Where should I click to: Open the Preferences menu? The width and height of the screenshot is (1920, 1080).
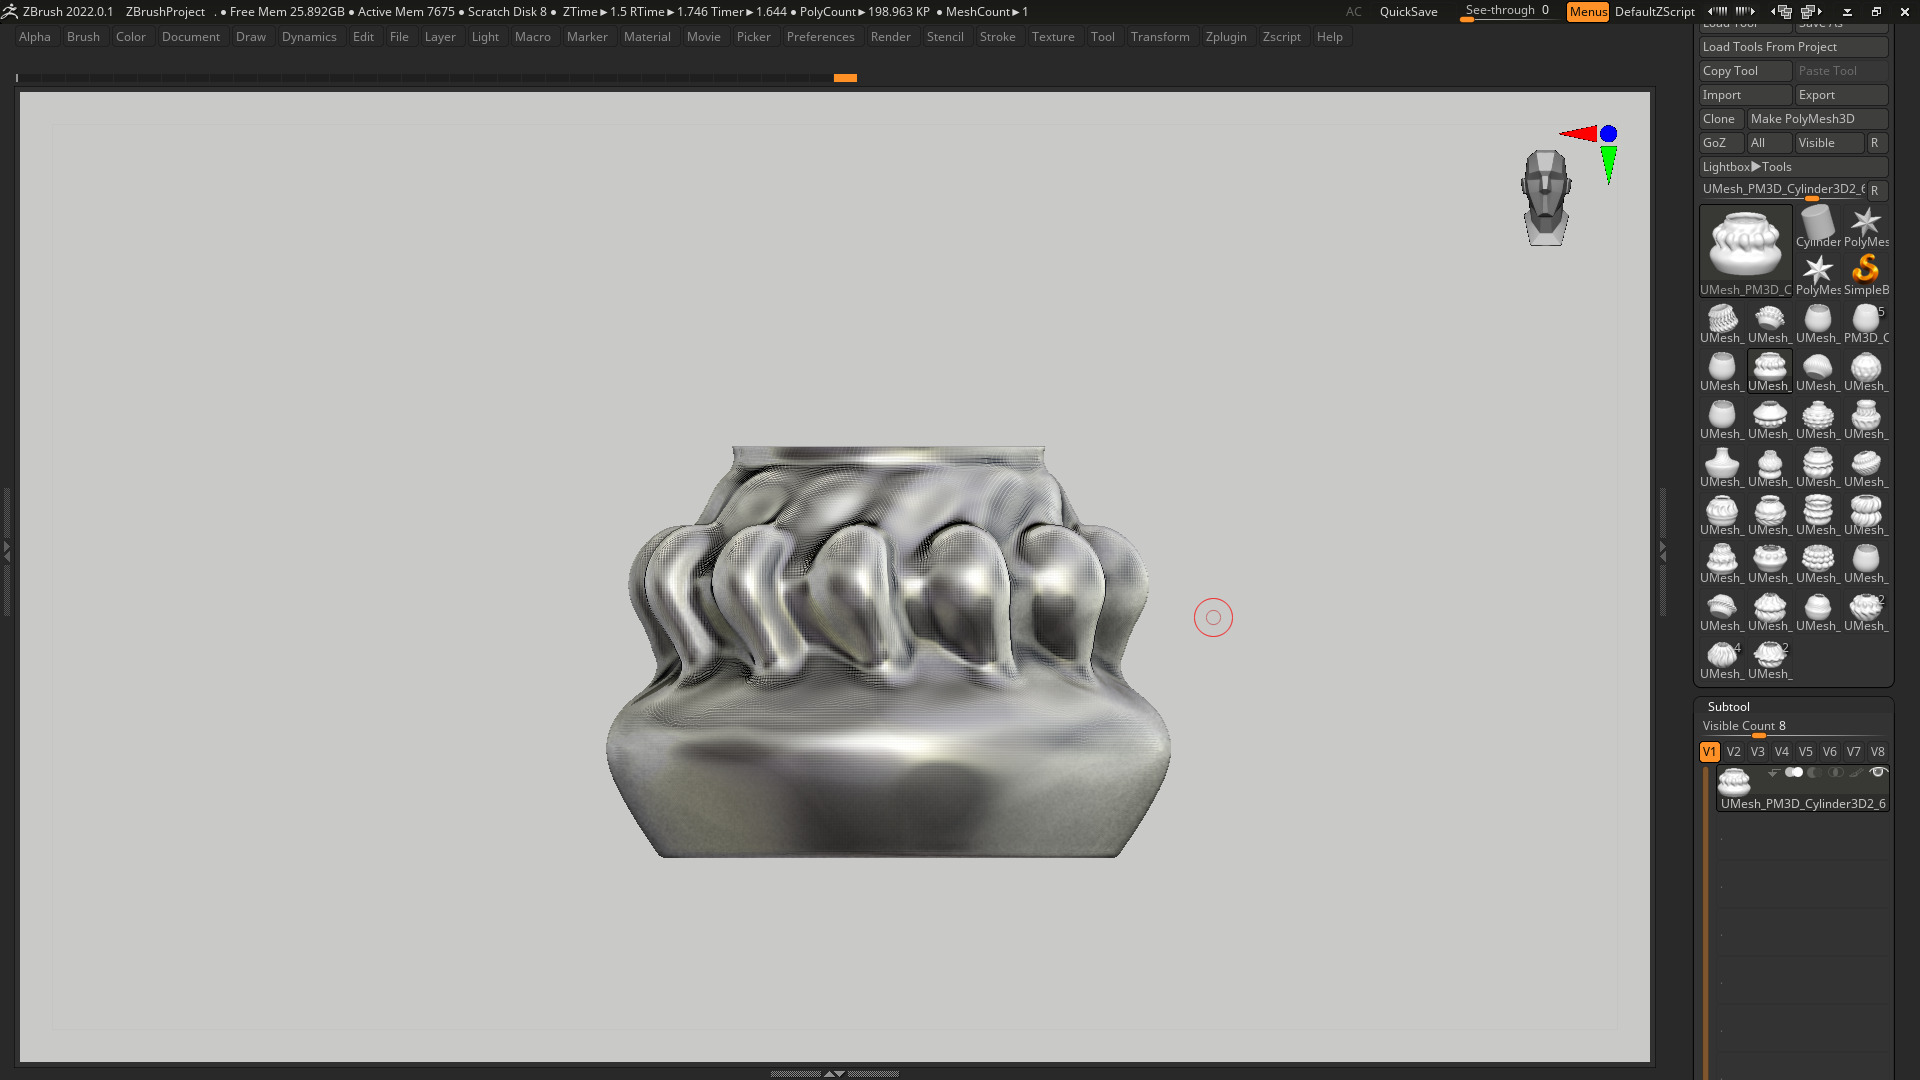pyautogui.click(x=820, y=37)
